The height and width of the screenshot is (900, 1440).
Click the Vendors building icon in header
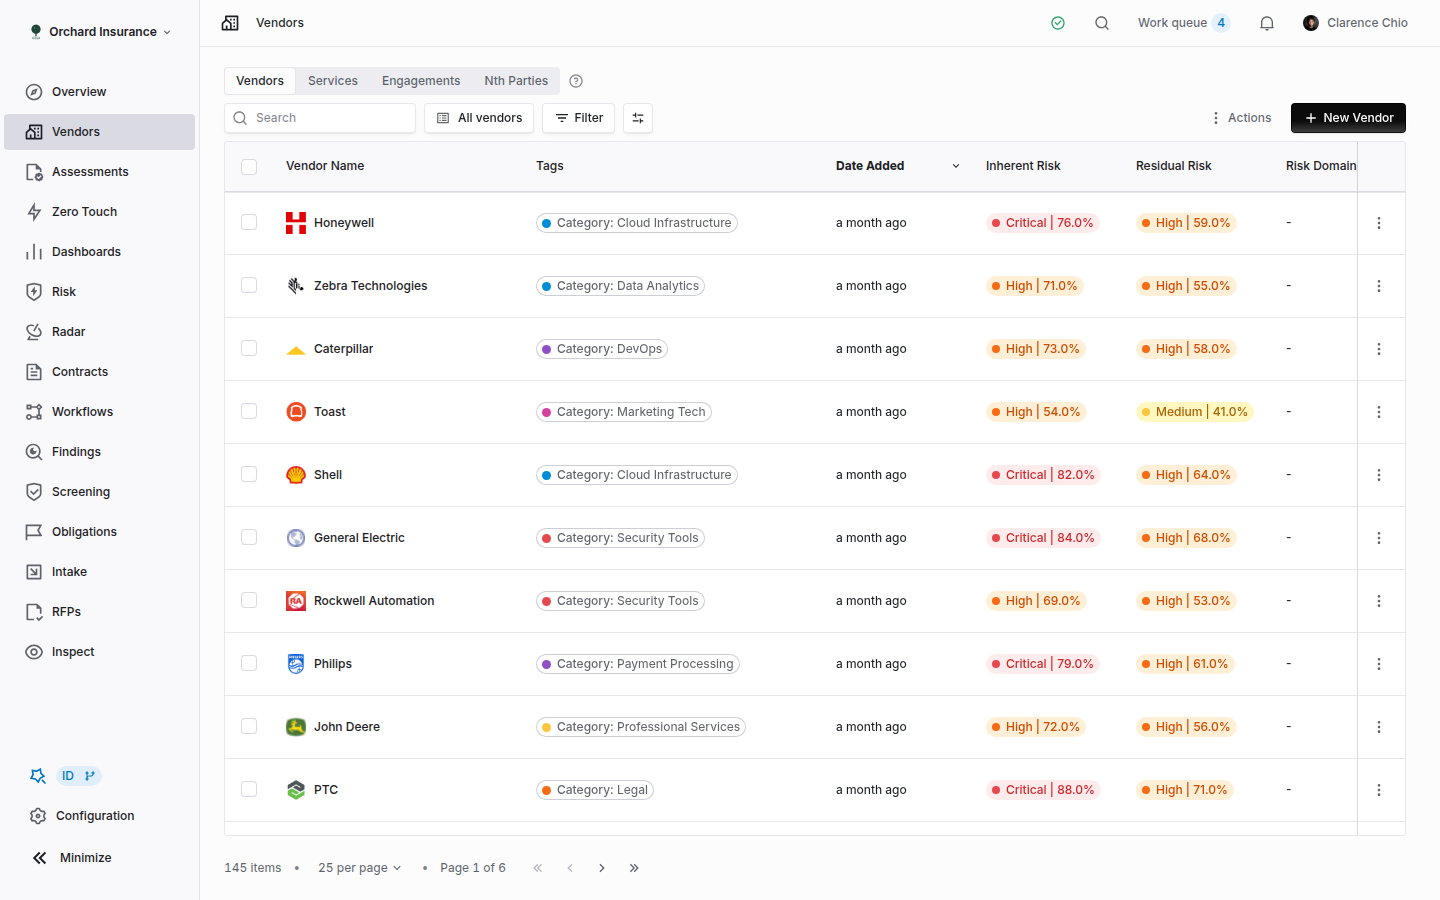230,23
